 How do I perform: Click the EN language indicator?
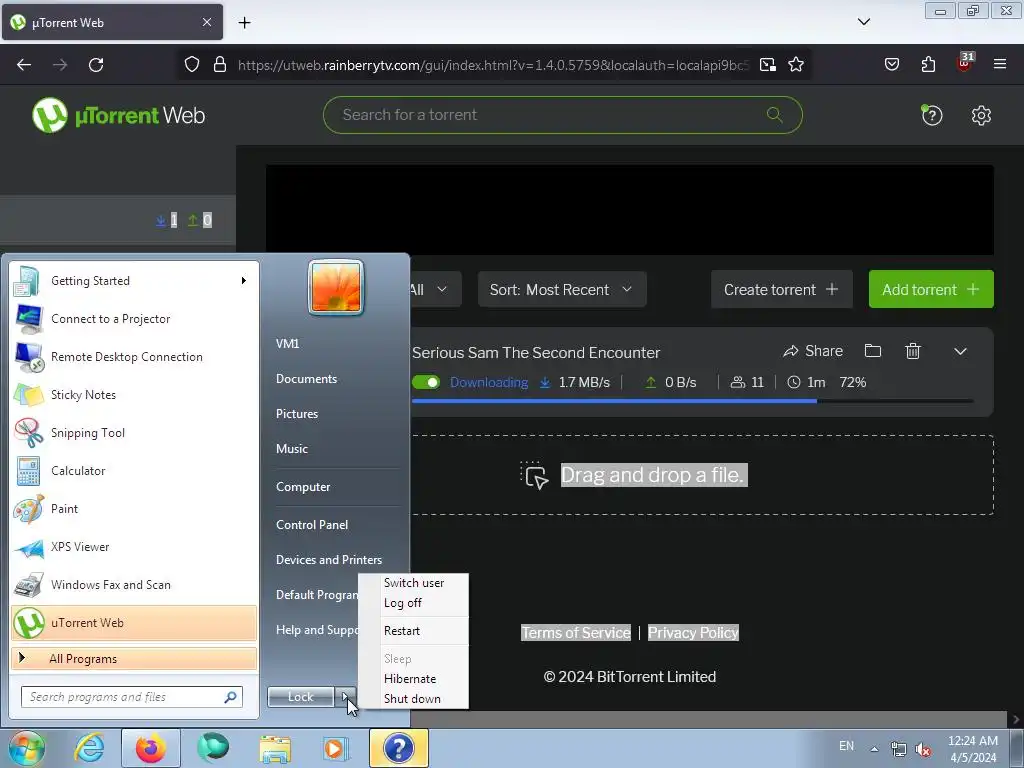(x=846, y=746)
